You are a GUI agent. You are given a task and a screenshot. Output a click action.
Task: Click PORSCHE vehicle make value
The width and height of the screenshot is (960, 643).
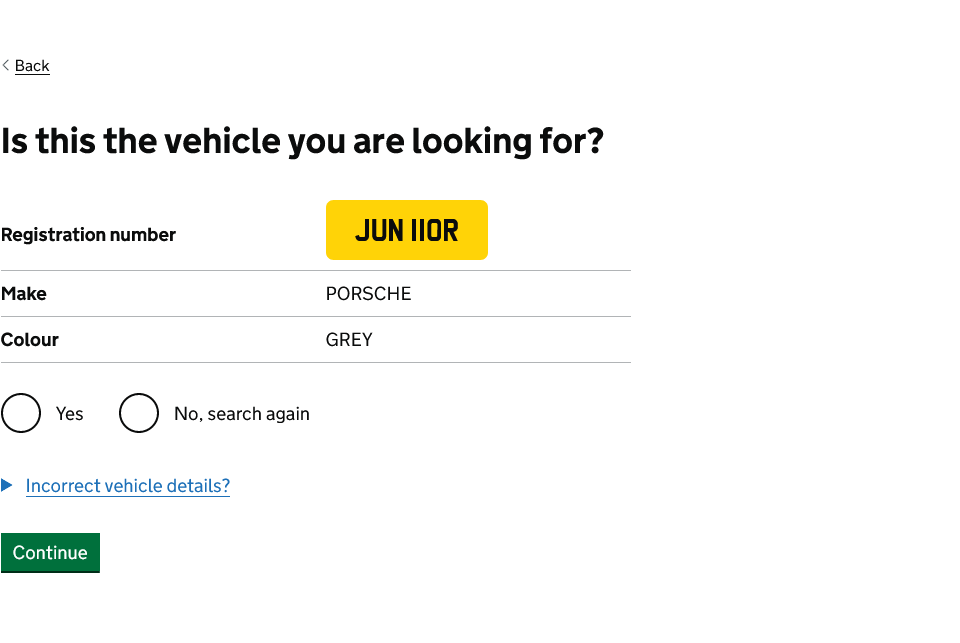coord(368,293)
